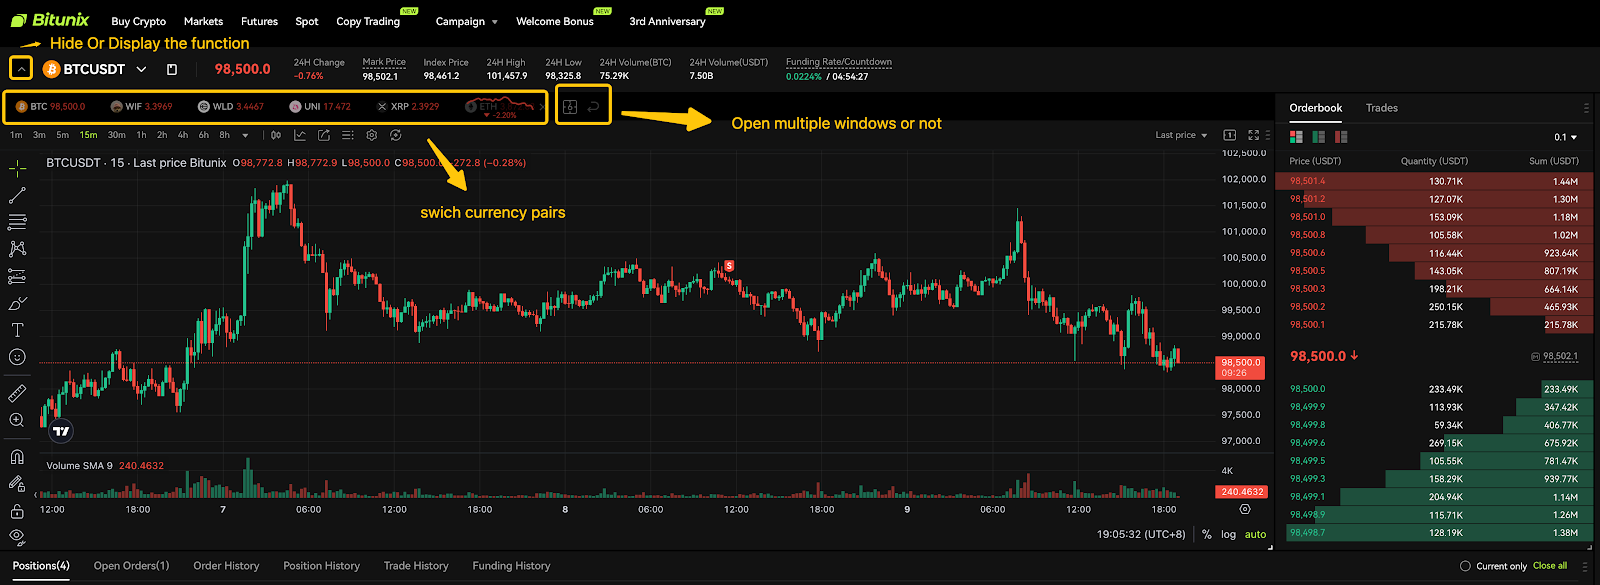Select the 1h time interval
1600x585 pixels.
point(141,135)
